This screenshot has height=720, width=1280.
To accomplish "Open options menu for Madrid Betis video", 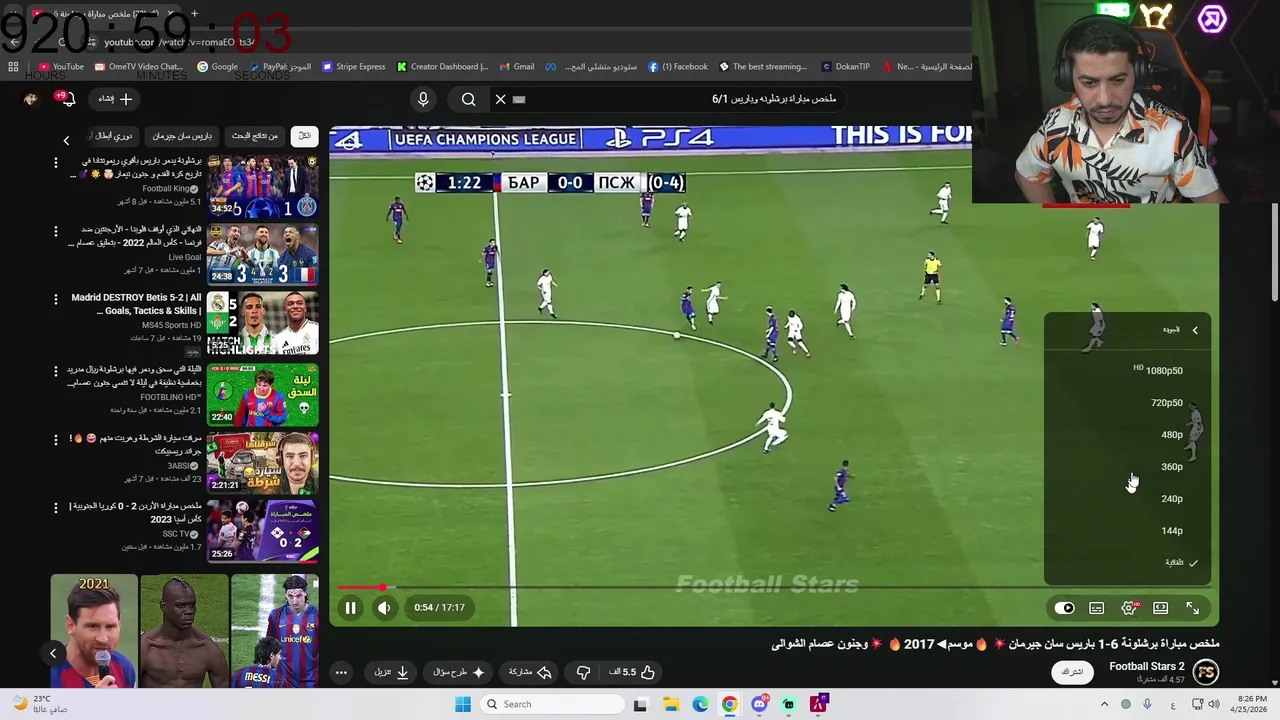I will tap(56, 298).
